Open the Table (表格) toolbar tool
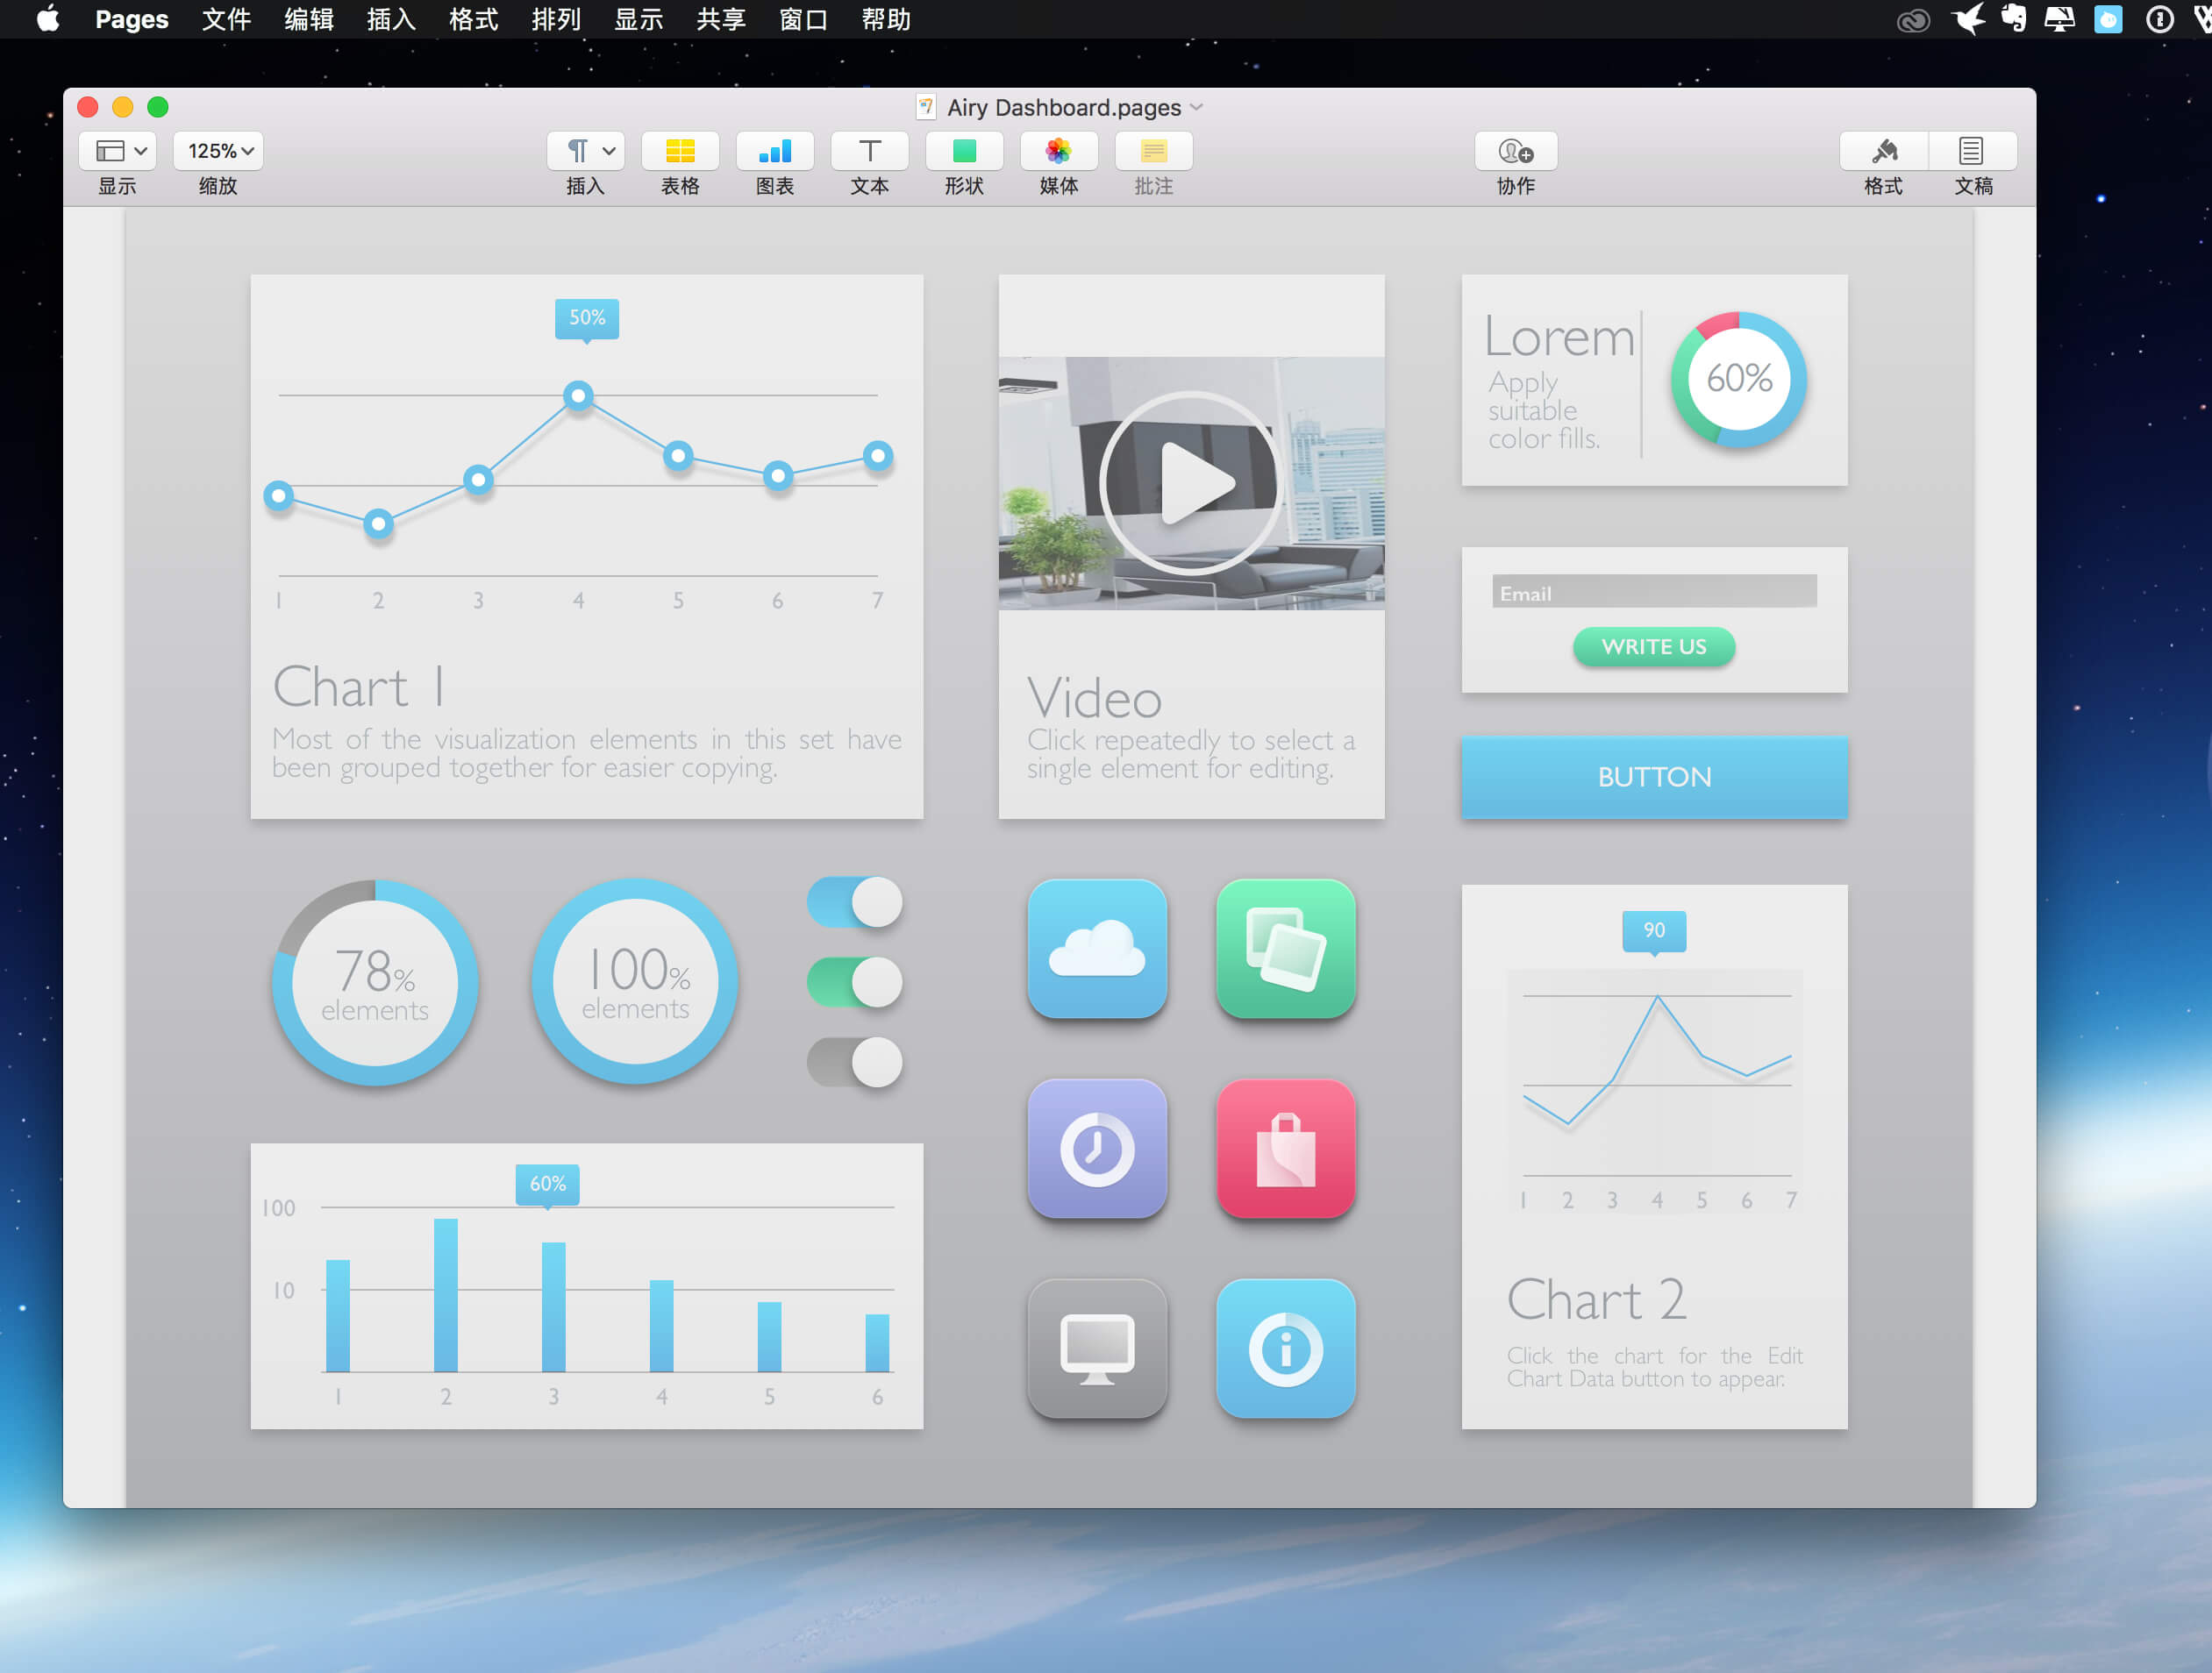Viewport: 2212px width, 1673px height. pyautogui.click(x=680, y=151)
